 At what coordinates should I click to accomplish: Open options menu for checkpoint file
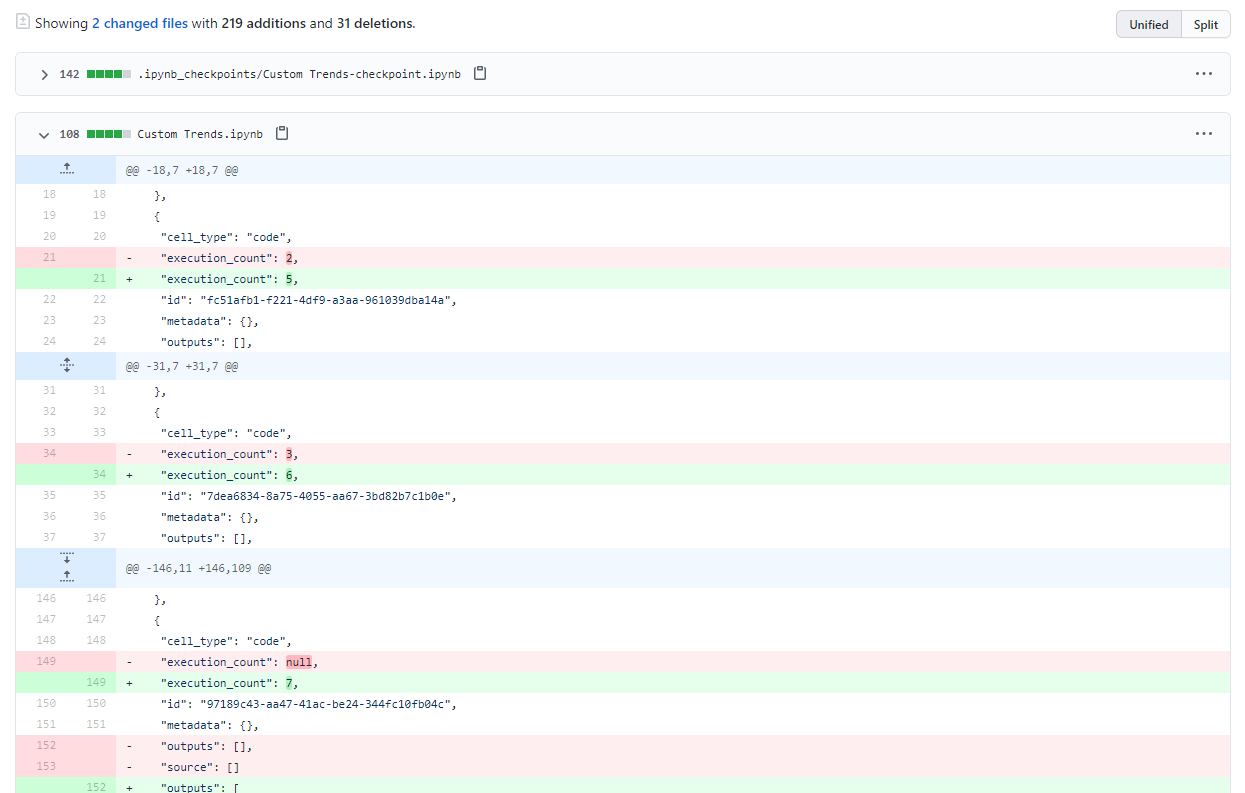click(x=1203, y=74)
